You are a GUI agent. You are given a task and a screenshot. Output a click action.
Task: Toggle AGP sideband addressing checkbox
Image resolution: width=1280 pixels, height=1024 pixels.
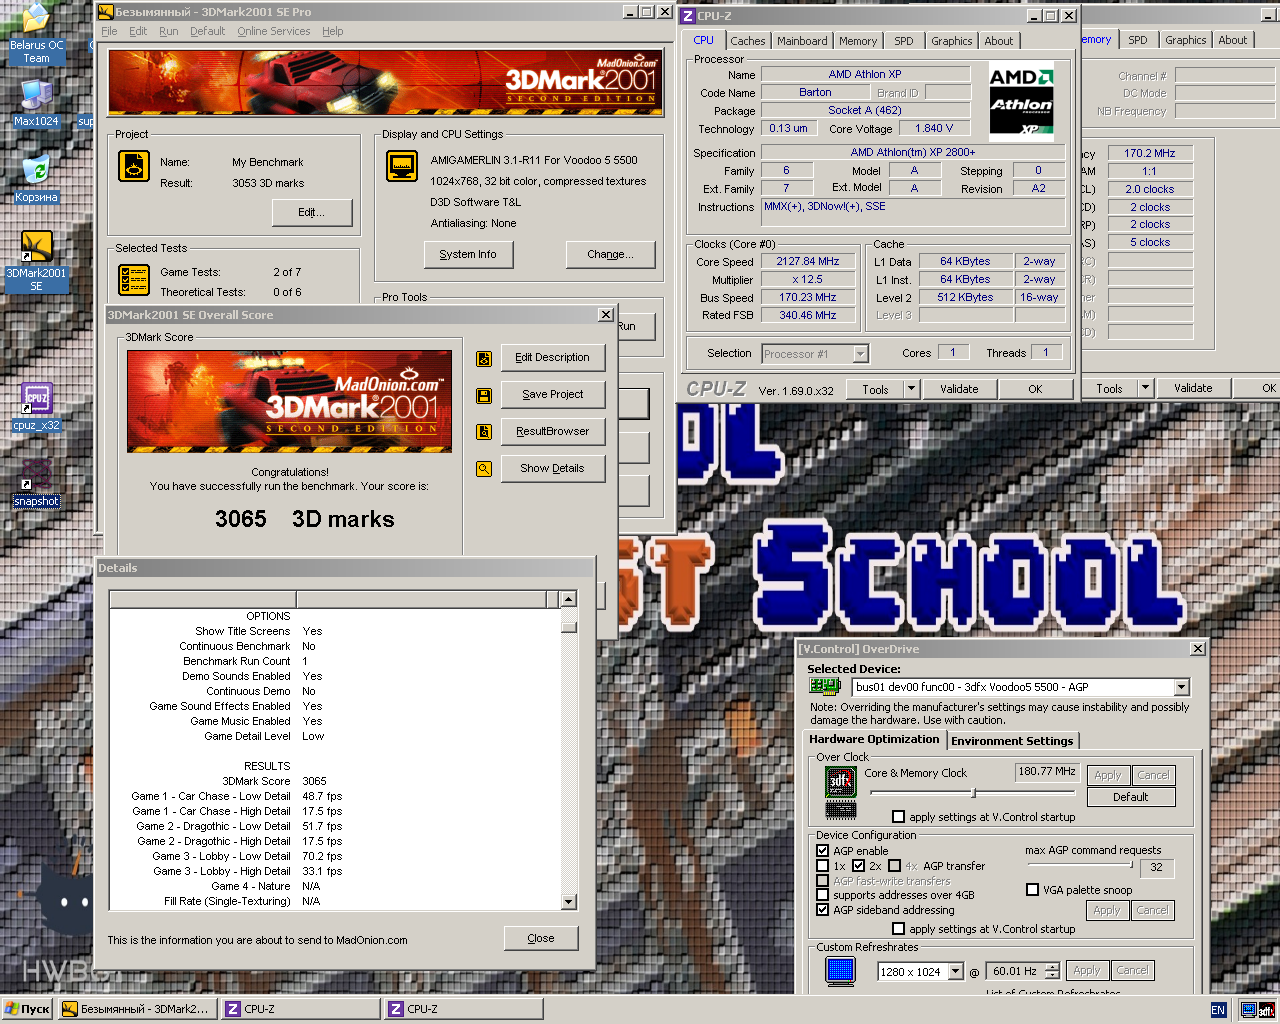822,910
